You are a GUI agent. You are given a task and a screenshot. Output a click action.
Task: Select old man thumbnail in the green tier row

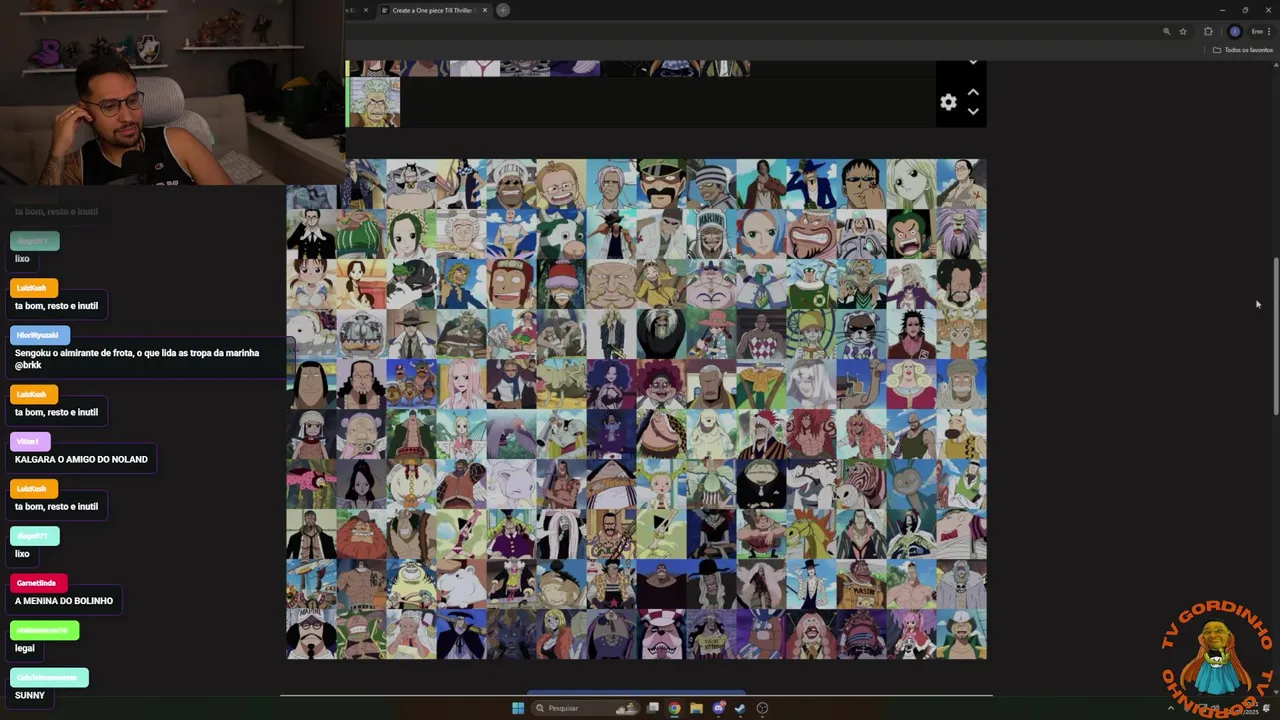pos(374,102)
